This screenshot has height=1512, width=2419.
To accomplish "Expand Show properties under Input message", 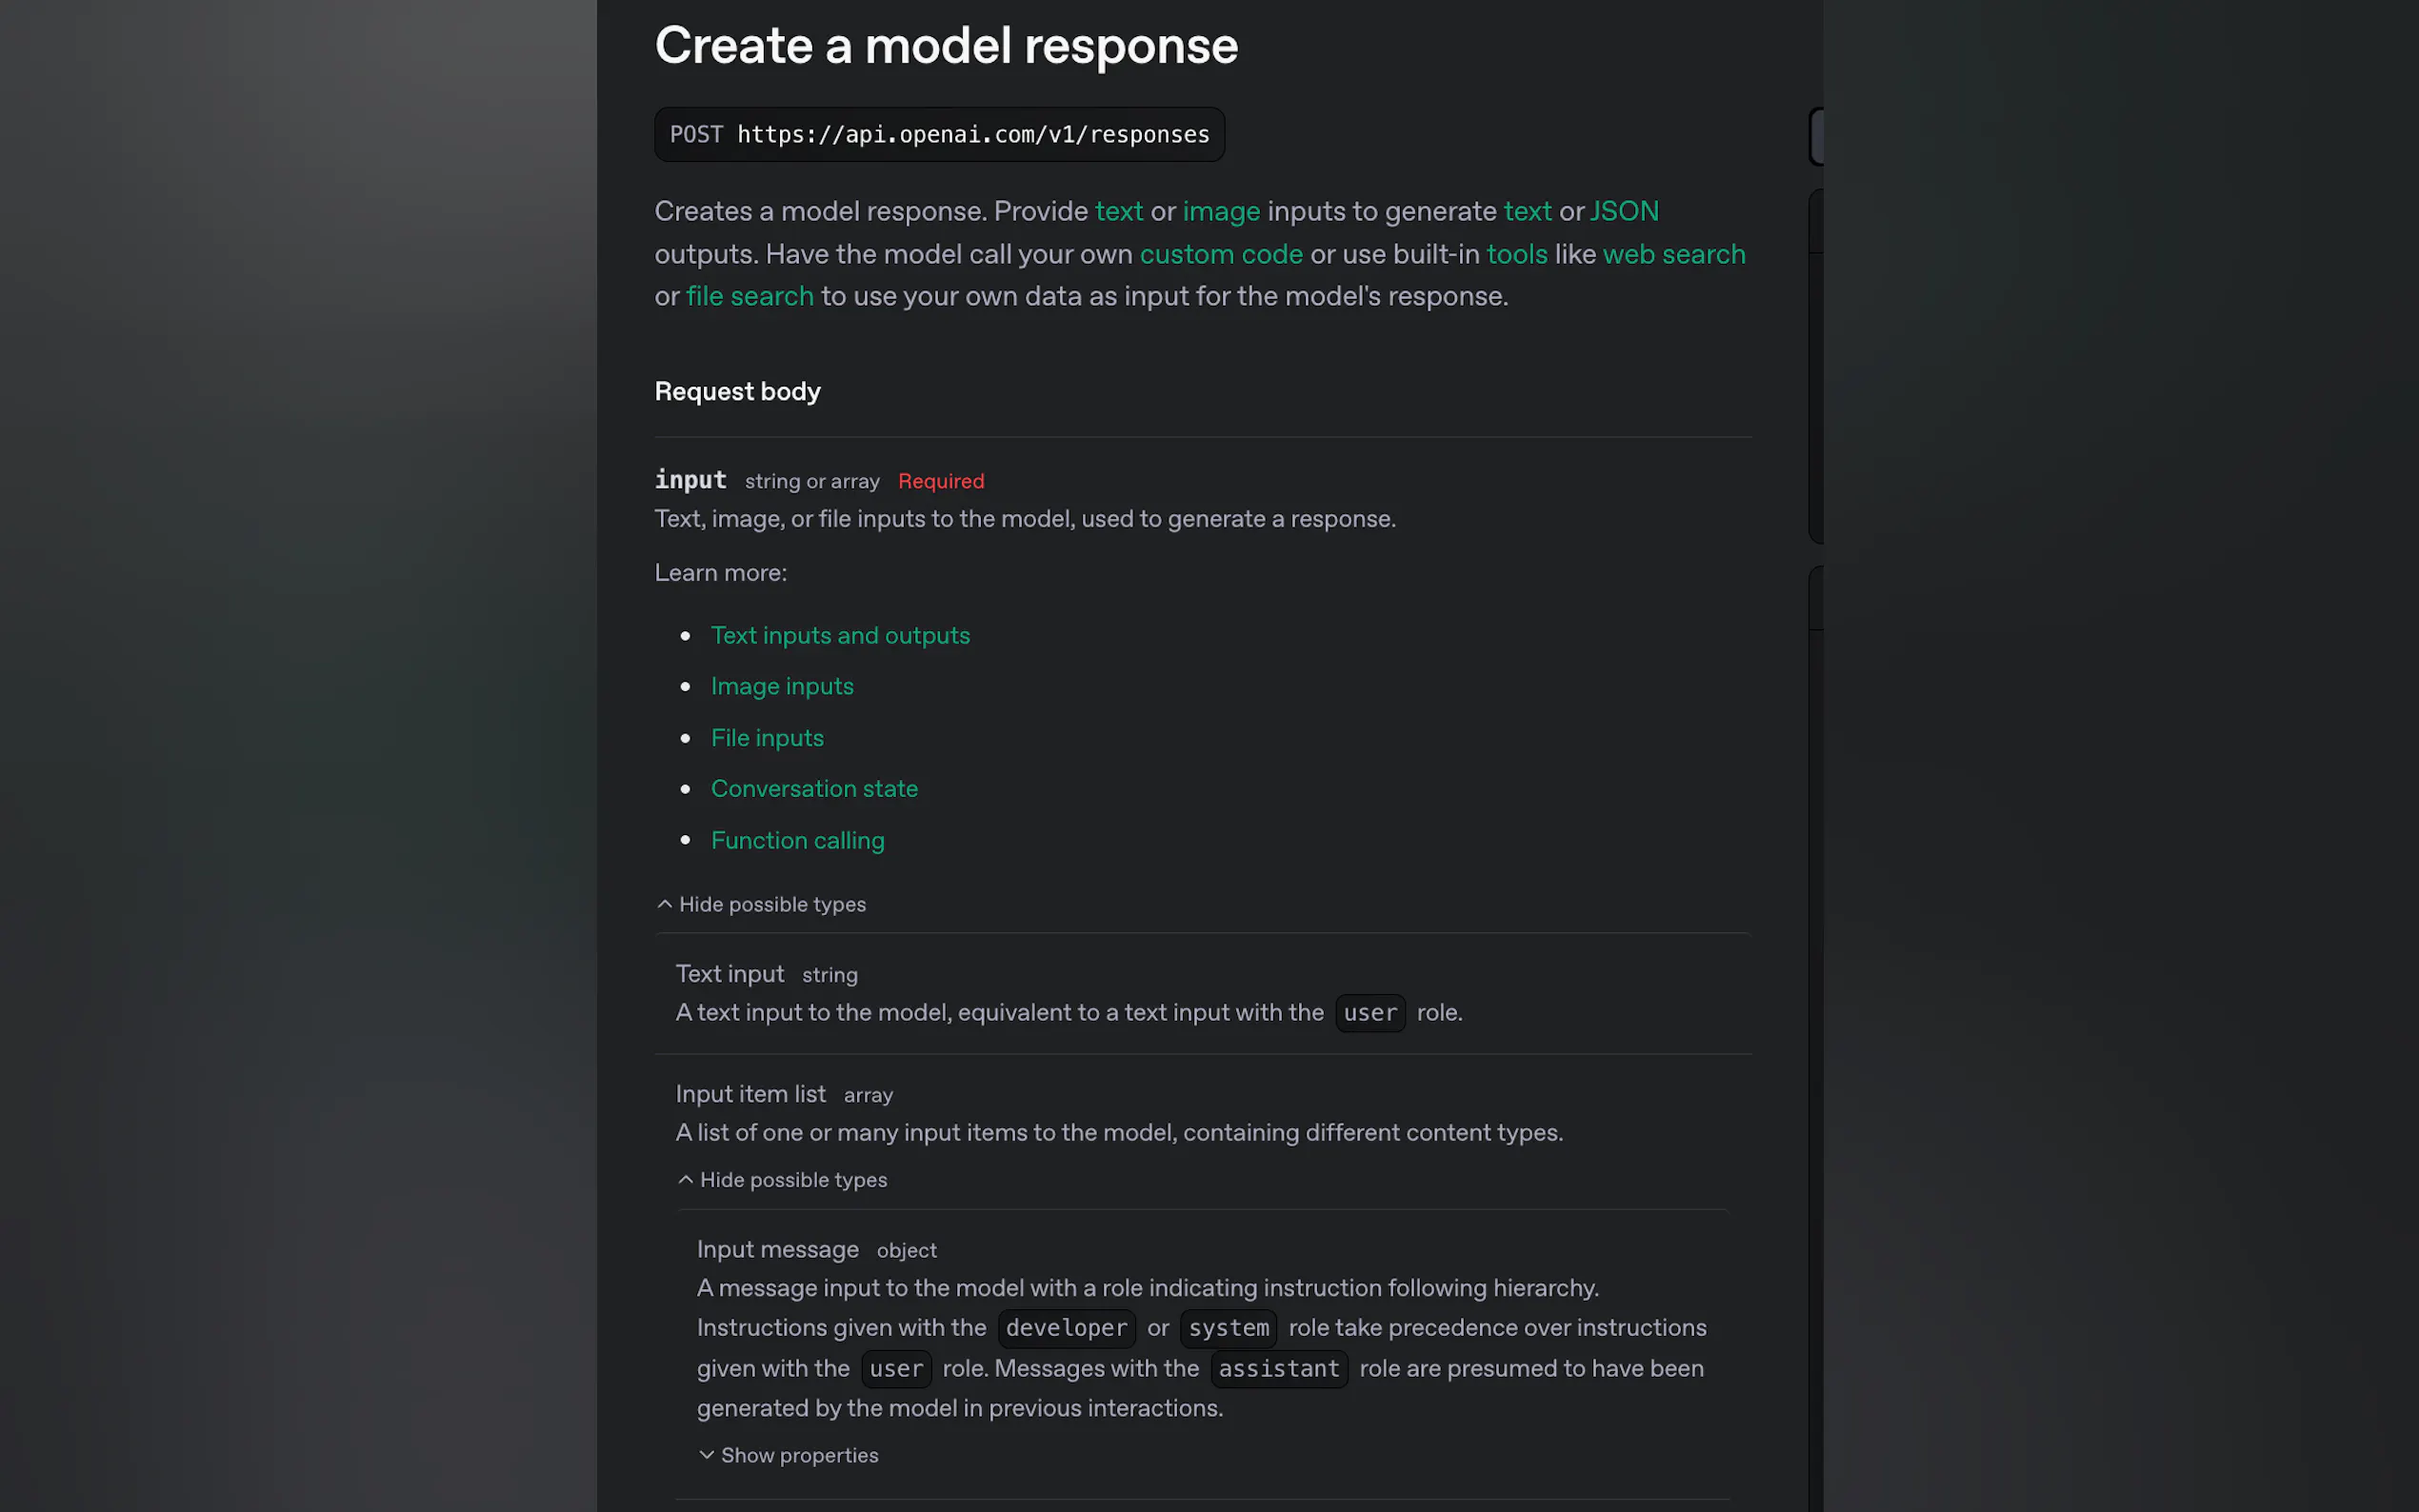I will tap(788, 1456).
